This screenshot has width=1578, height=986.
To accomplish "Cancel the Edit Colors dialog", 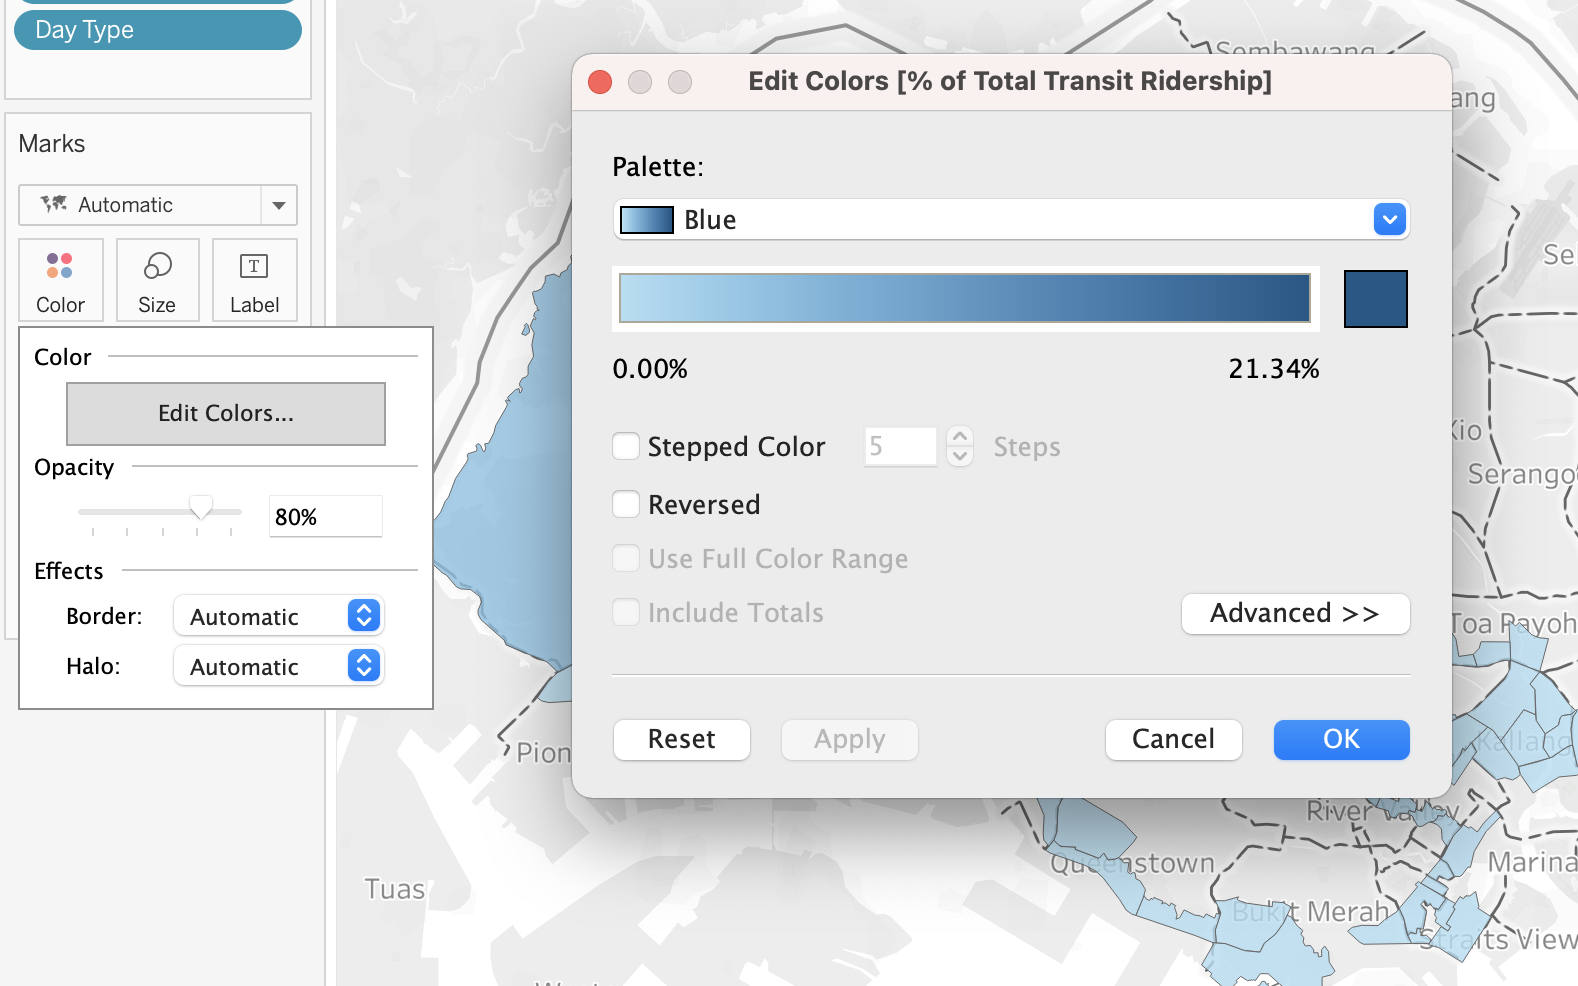I will tap(1173, 739).
